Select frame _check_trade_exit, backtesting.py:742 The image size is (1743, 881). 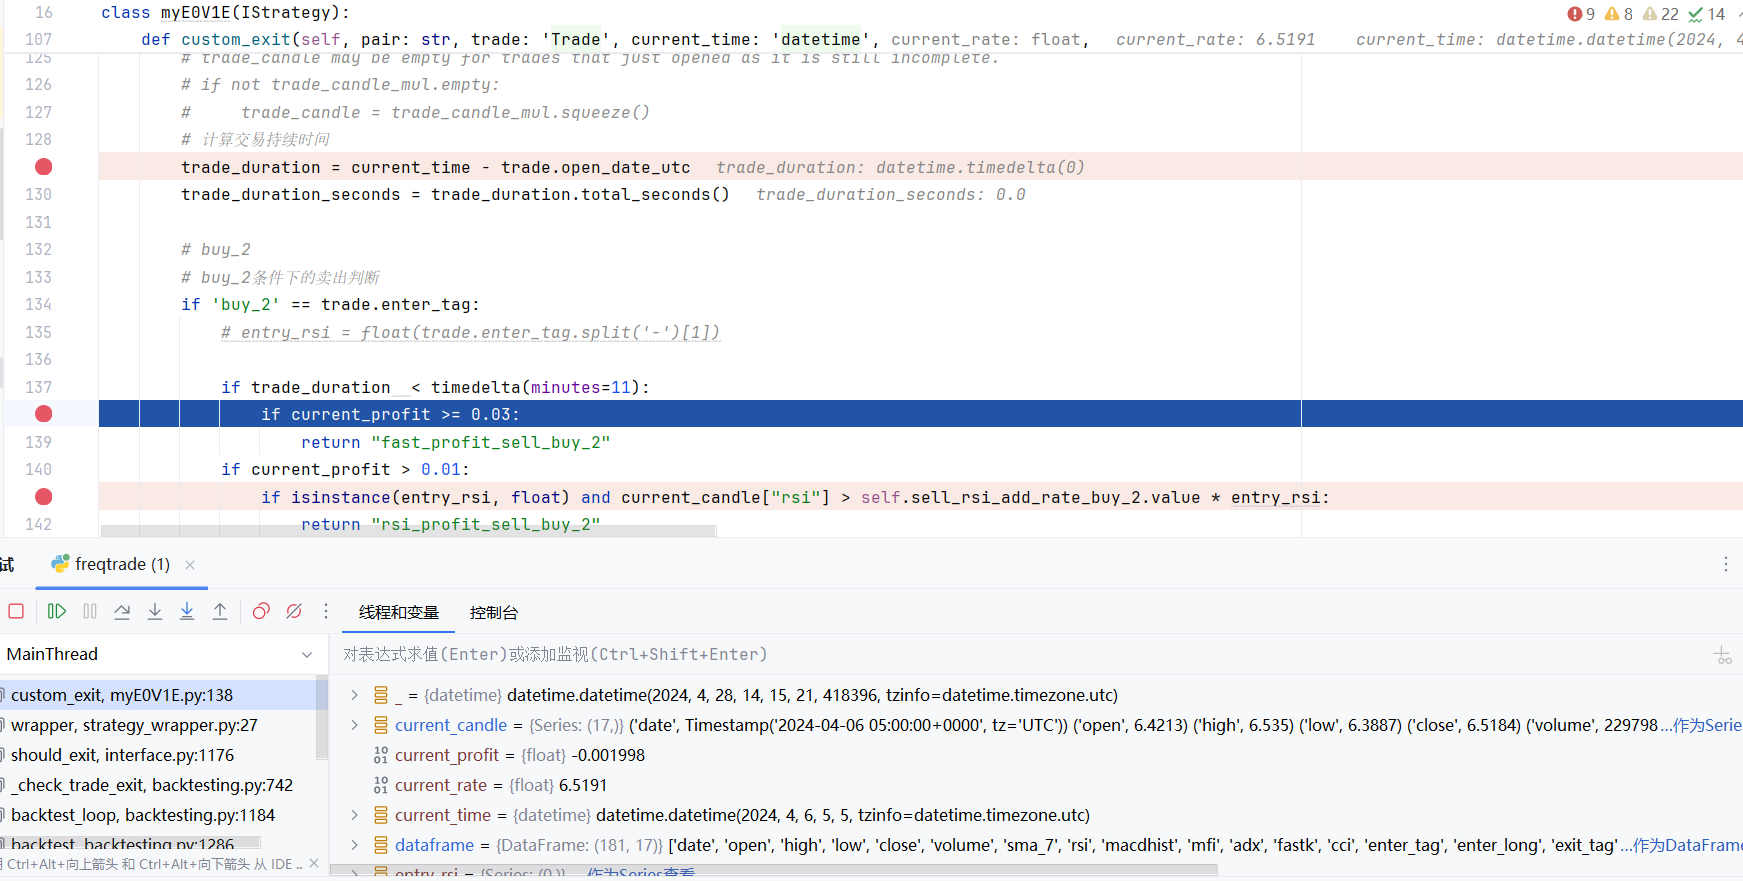pyautogui.click(x=158, y=785)
